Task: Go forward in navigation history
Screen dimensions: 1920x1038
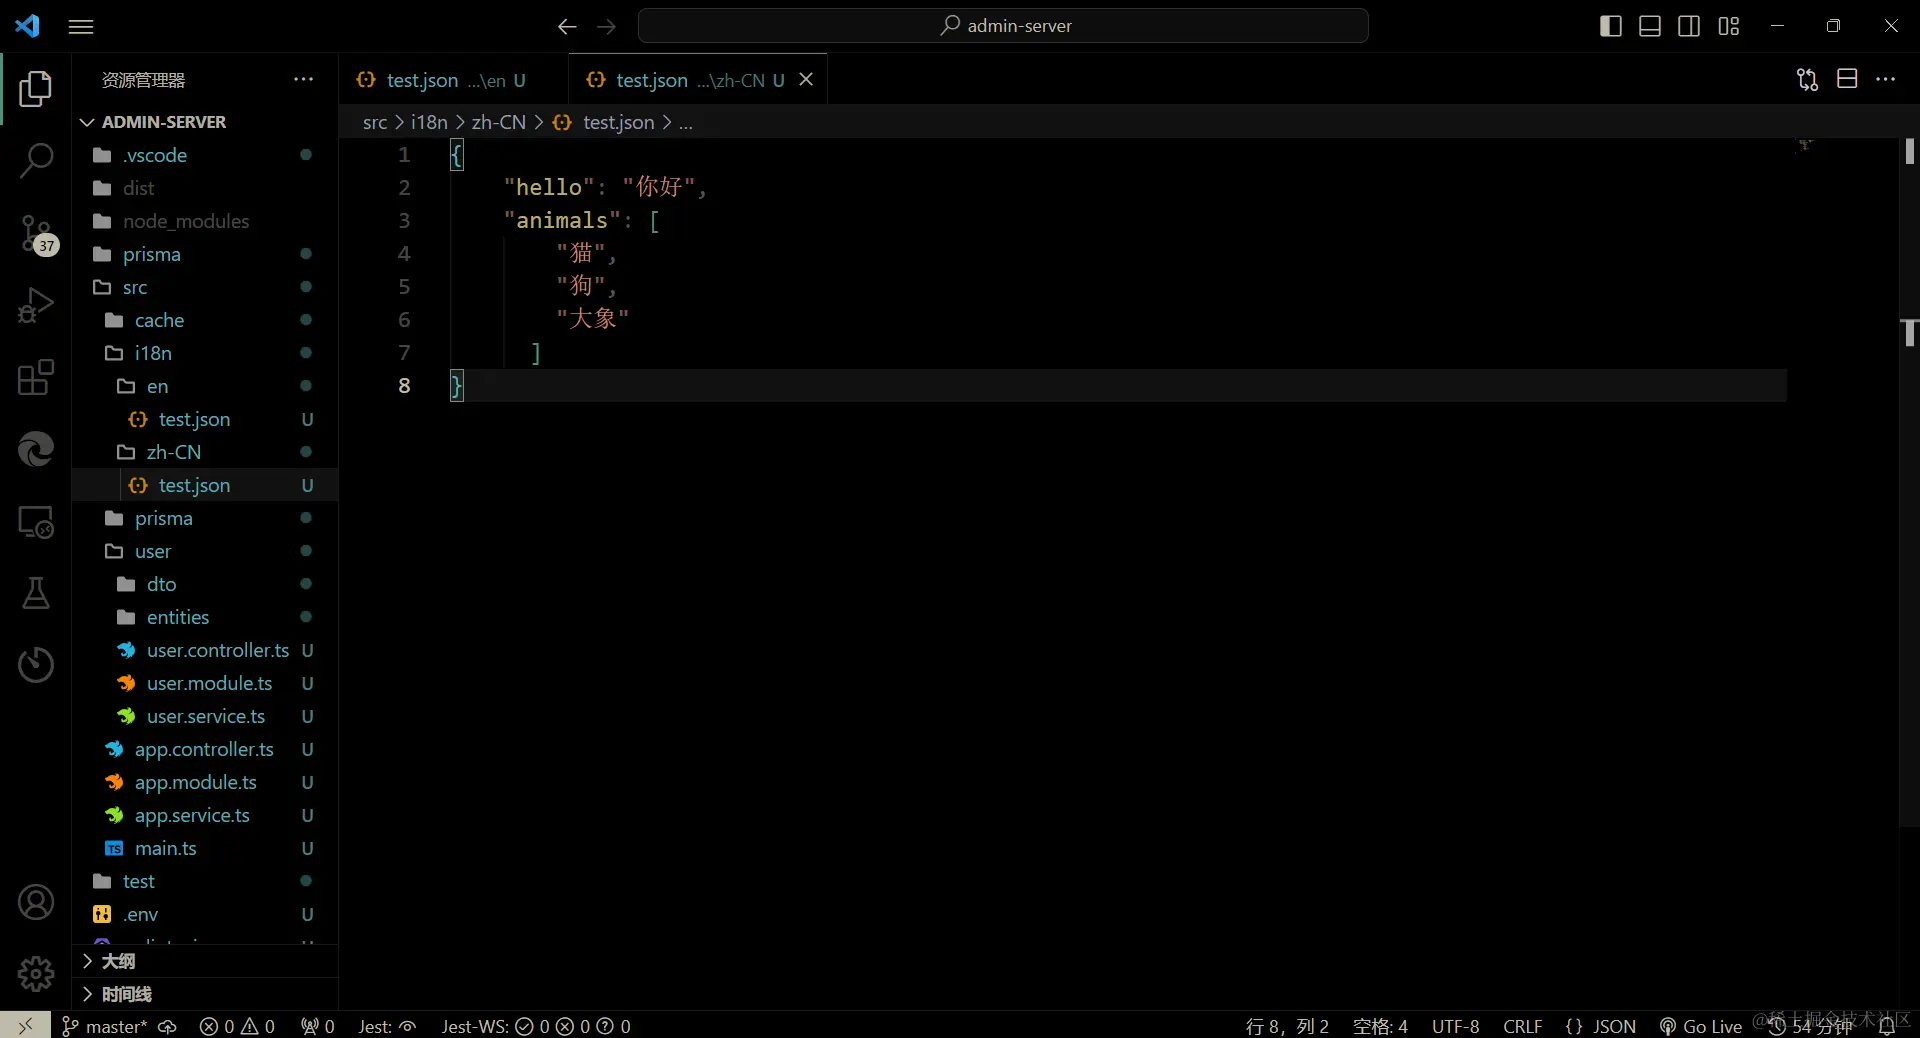Action: coord(606,26)
